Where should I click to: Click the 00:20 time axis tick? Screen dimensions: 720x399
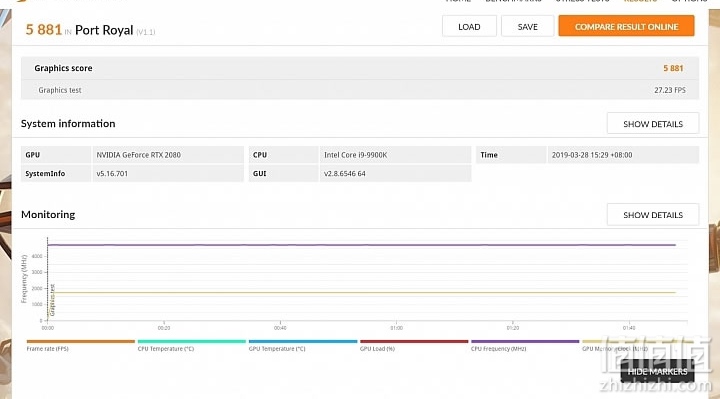pos(164,328)
